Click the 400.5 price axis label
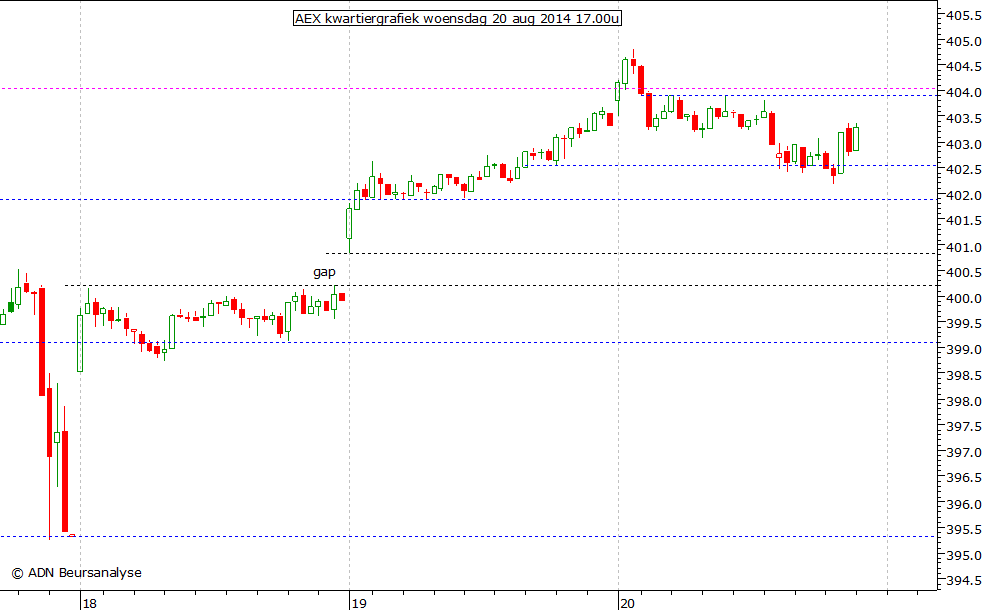The height and width of the screenshot is (610, 985). point(964,273)
